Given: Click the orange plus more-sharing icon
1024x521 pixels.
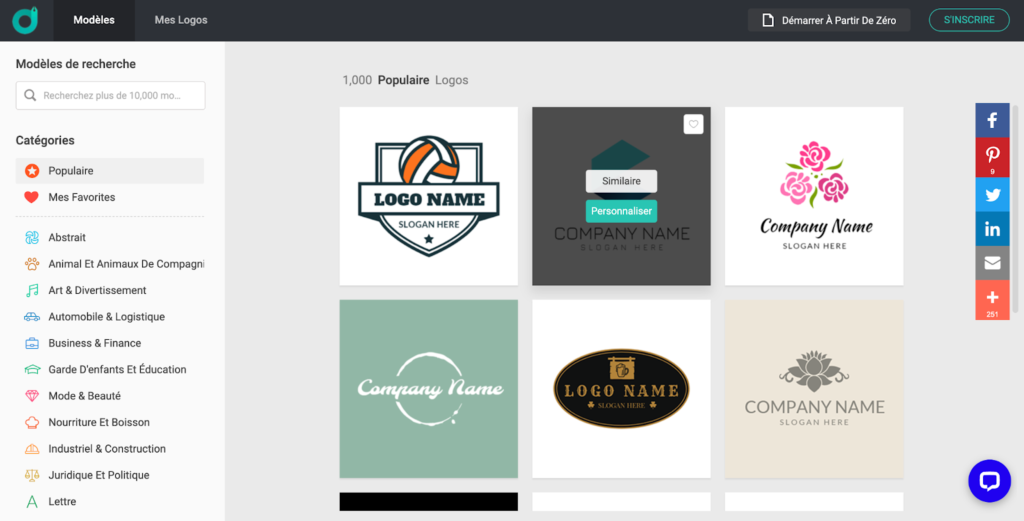Looking at the screenshot, I should [992, 300].
